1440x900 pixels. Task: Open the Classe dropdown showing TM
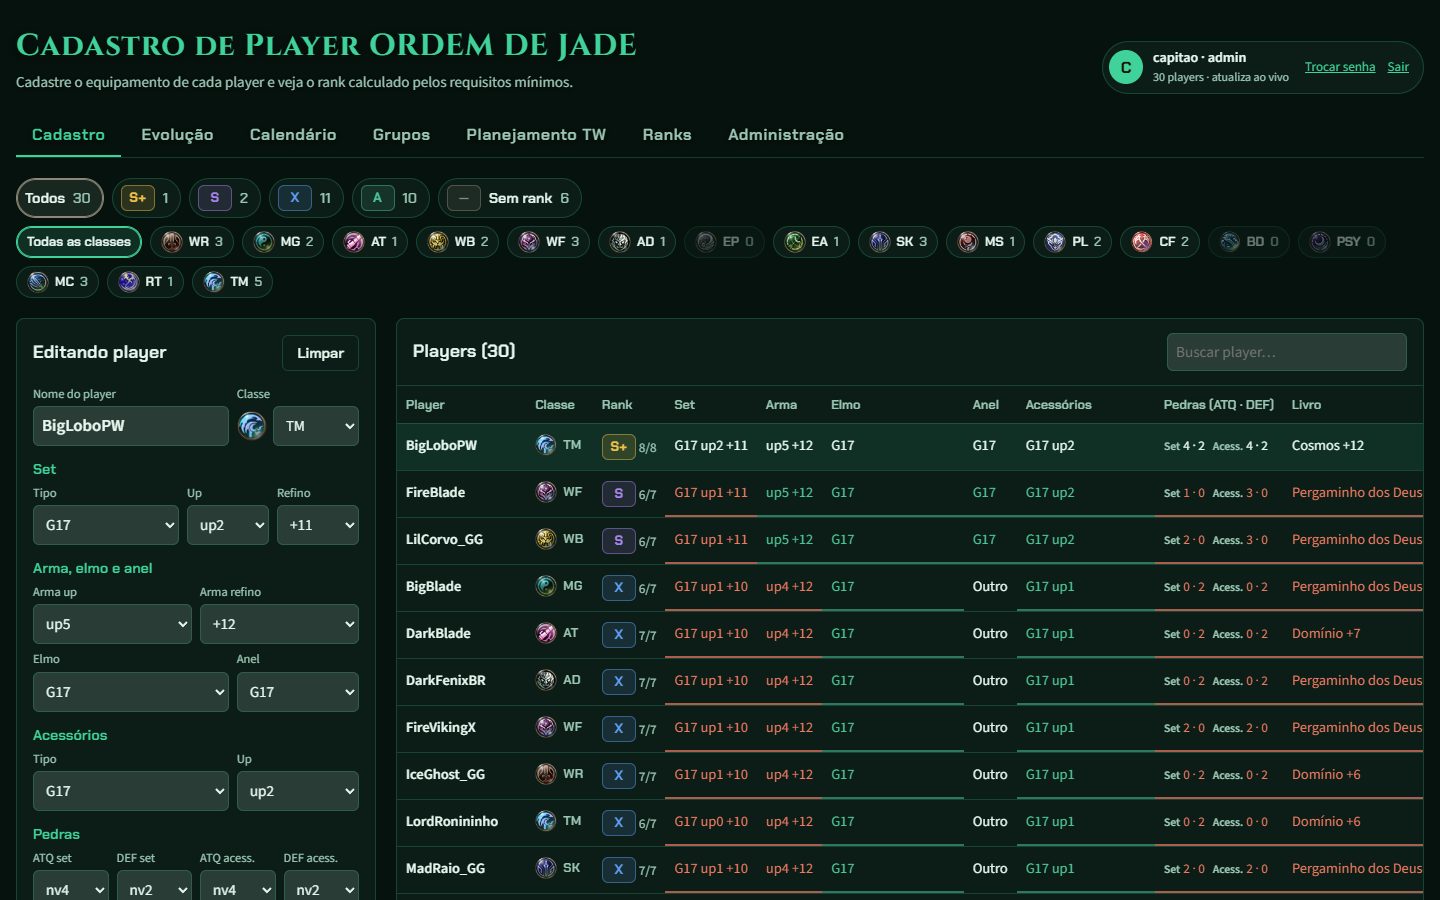coord(316,426)
